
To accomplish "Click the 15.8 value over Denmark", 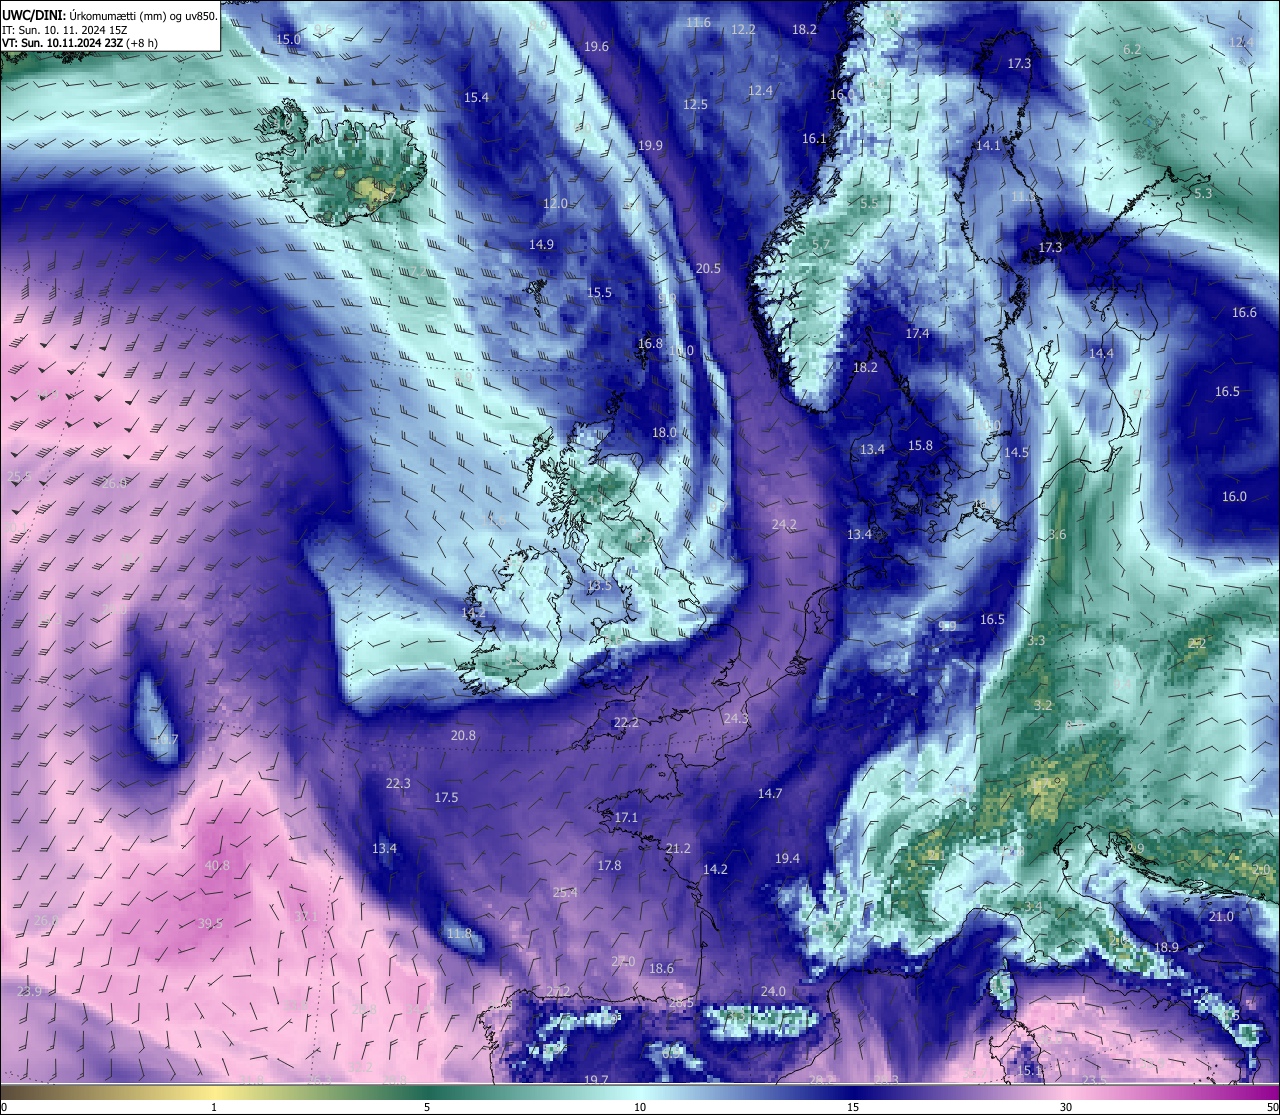I will pyautogui.click(x=920, y=445).
